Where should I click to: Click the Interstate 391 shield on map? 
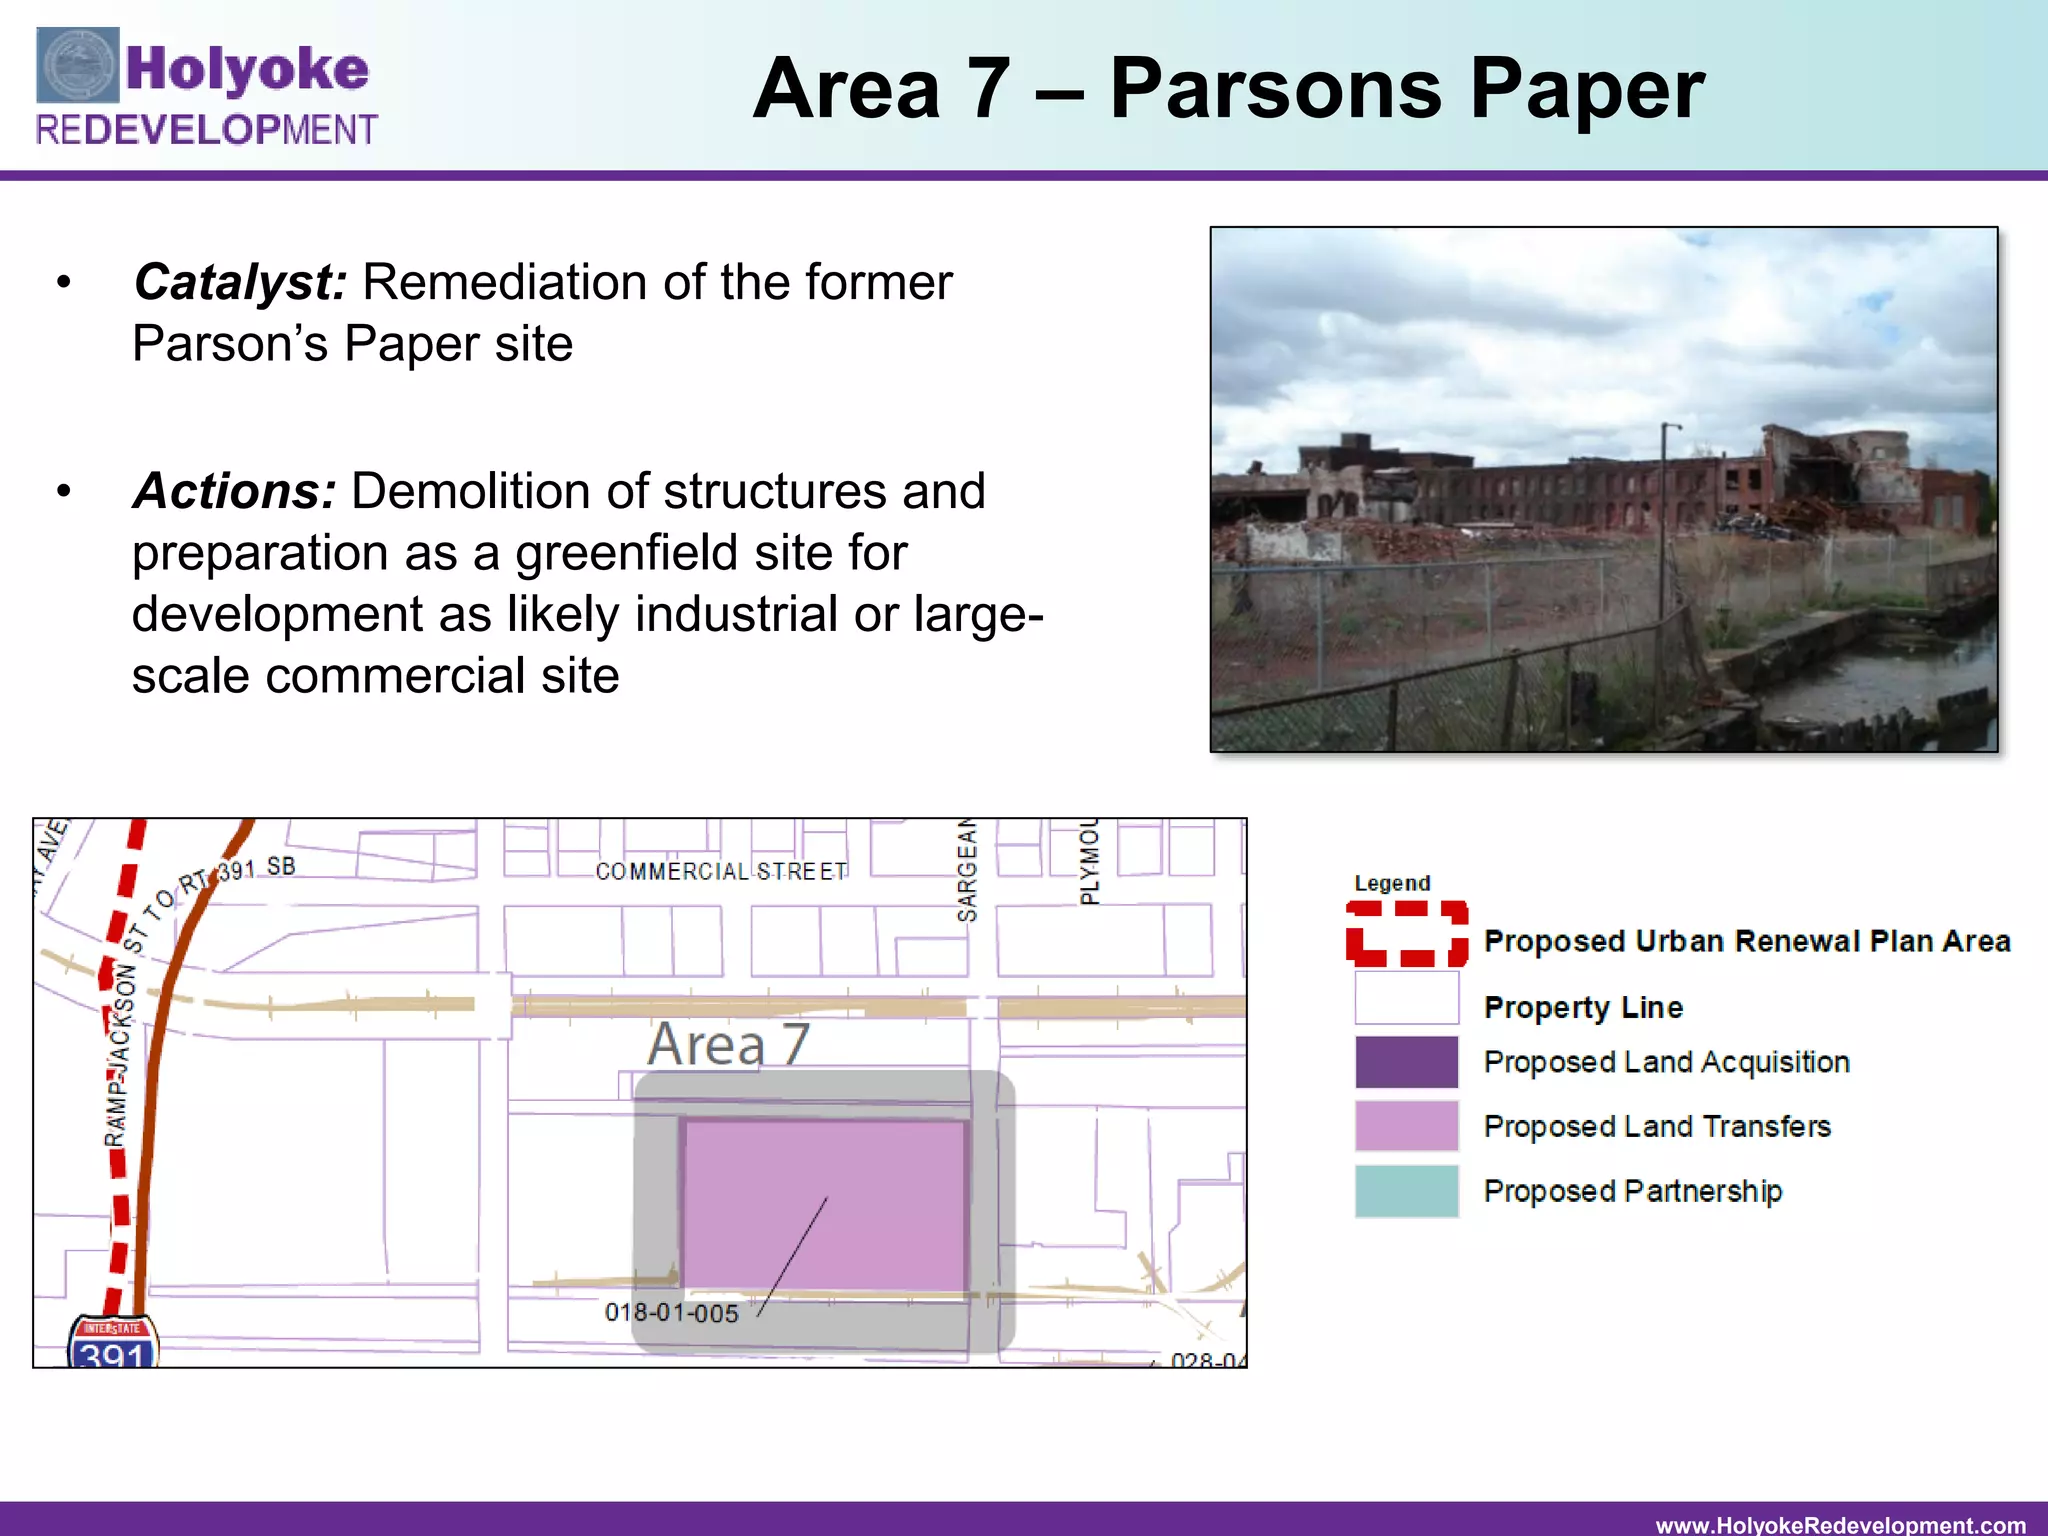pos(113,1341)
